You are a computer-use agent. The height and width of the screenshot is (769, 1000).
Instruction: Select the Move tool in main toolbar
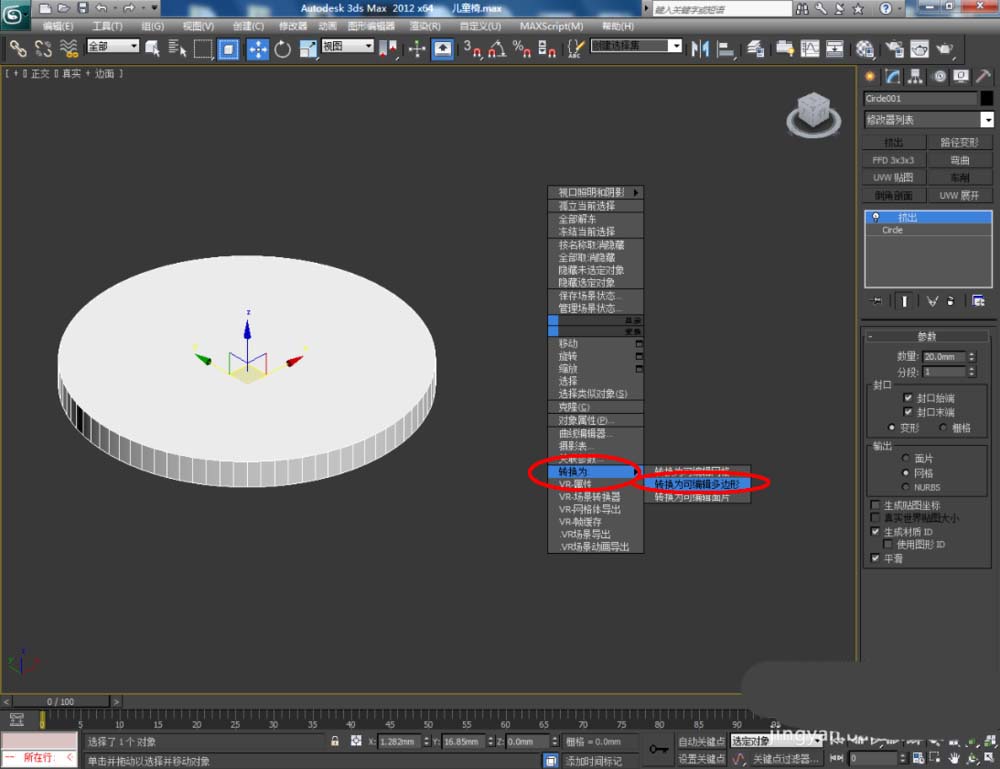coord(257,48)
